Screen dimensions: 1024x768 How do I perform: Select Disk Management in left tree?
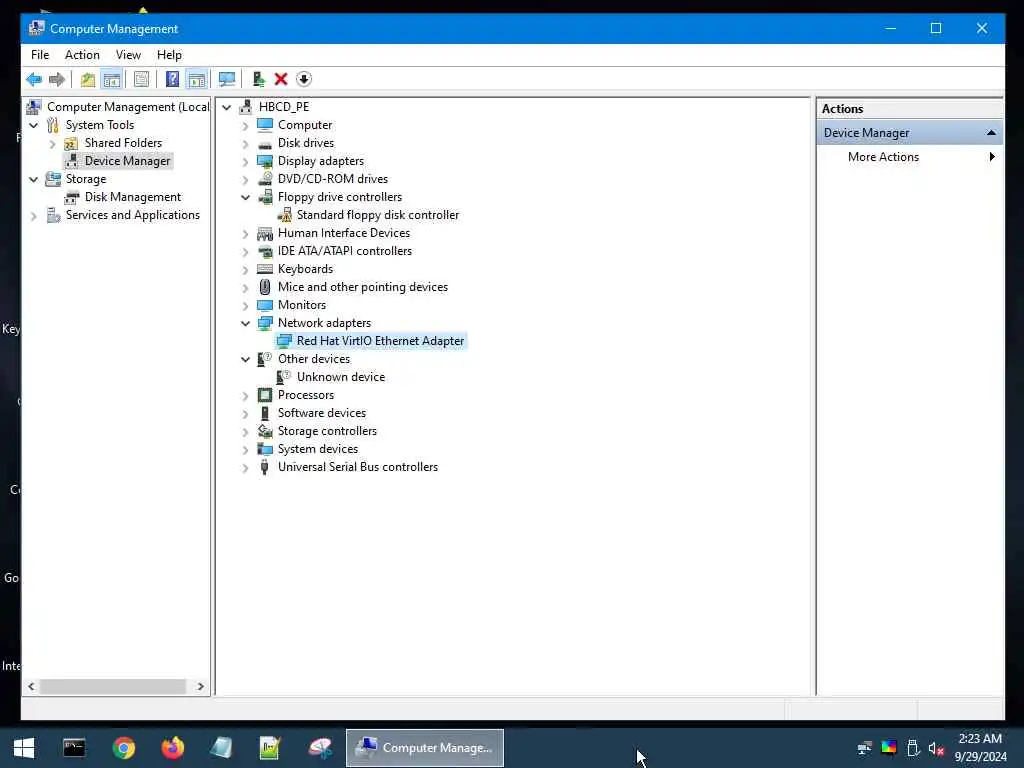pyautogui.click(x=133, y=197)
